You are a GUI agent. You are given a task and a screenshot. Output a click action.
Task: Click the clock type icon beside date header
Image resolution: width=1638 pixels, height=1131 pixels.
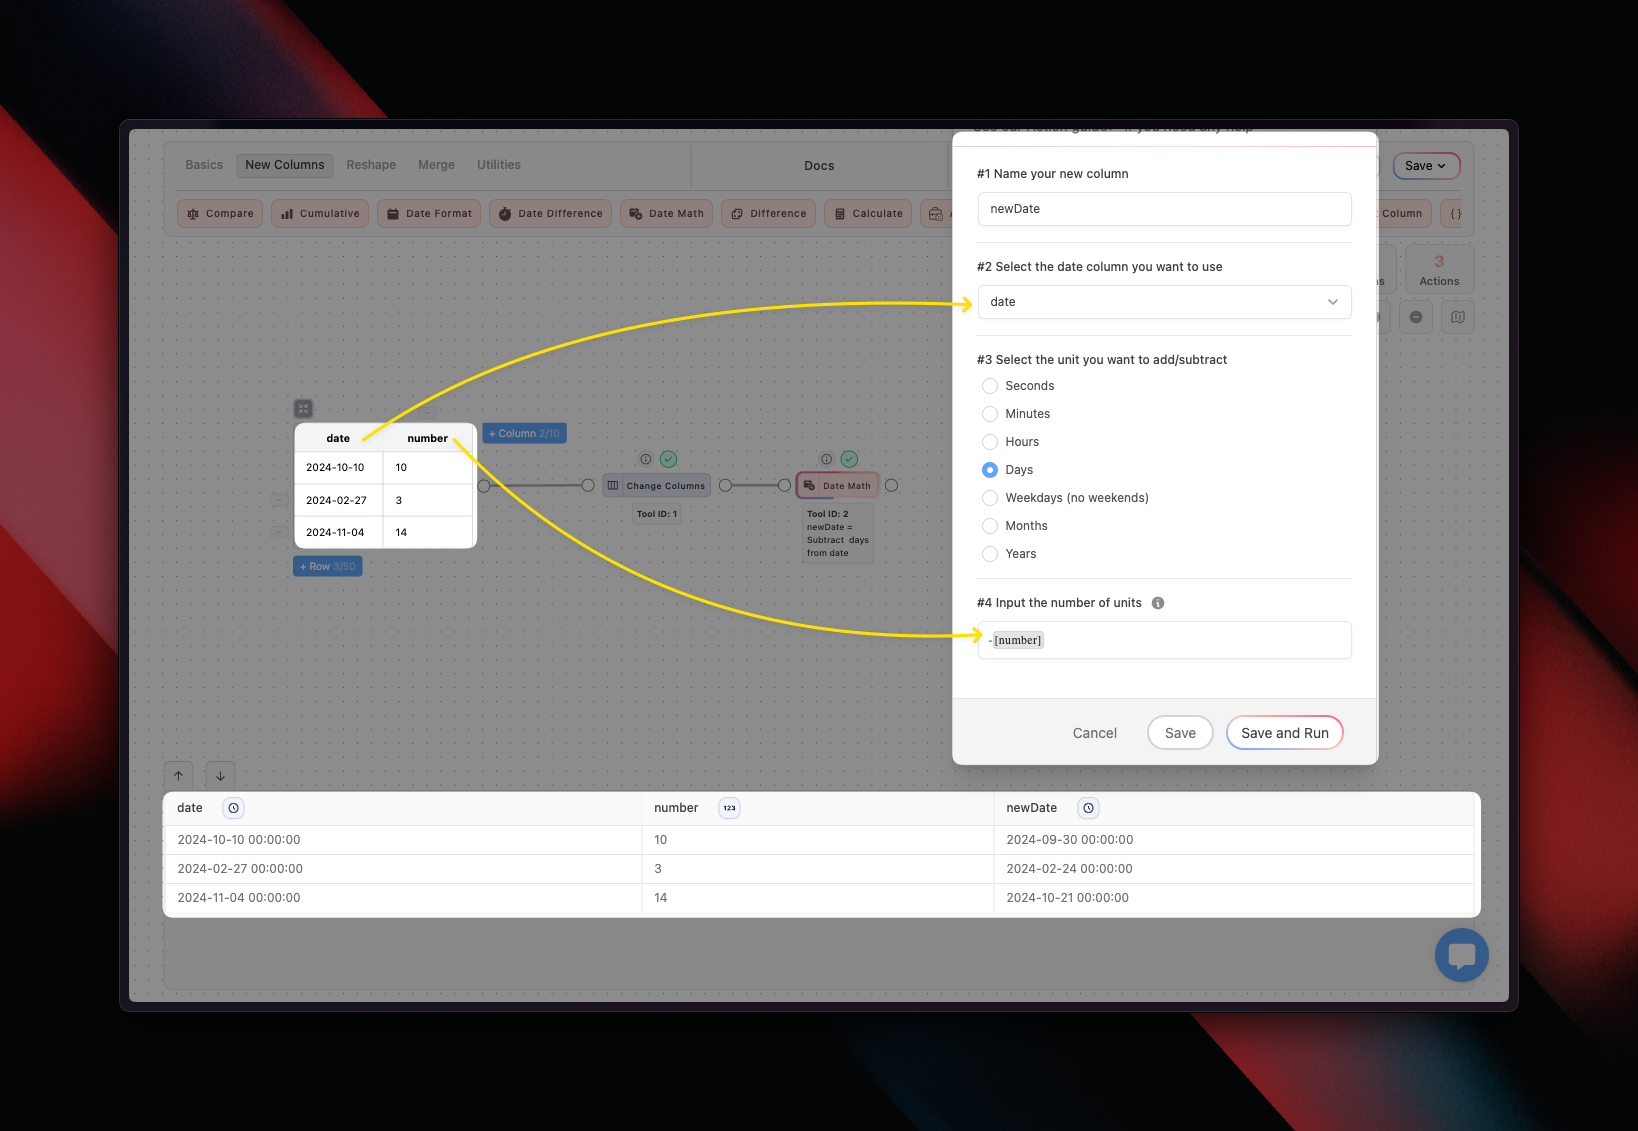coord(233,808)
